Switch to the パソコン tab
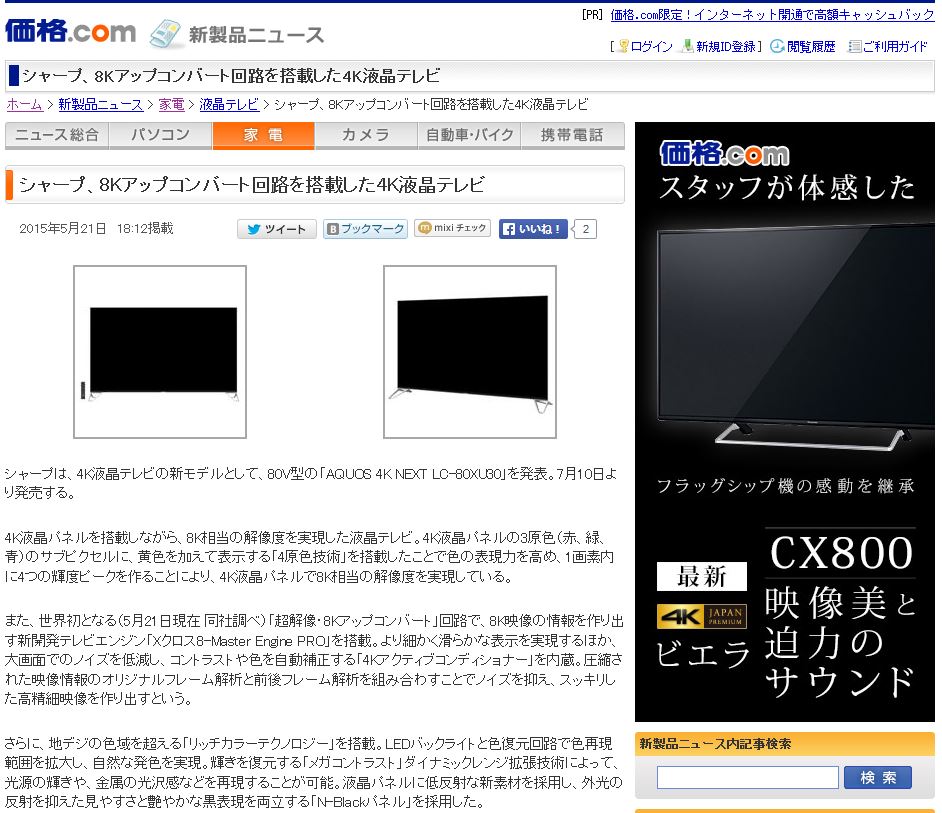Image resolution: width=942 pixels, height=813 pixels. (160, 135)
